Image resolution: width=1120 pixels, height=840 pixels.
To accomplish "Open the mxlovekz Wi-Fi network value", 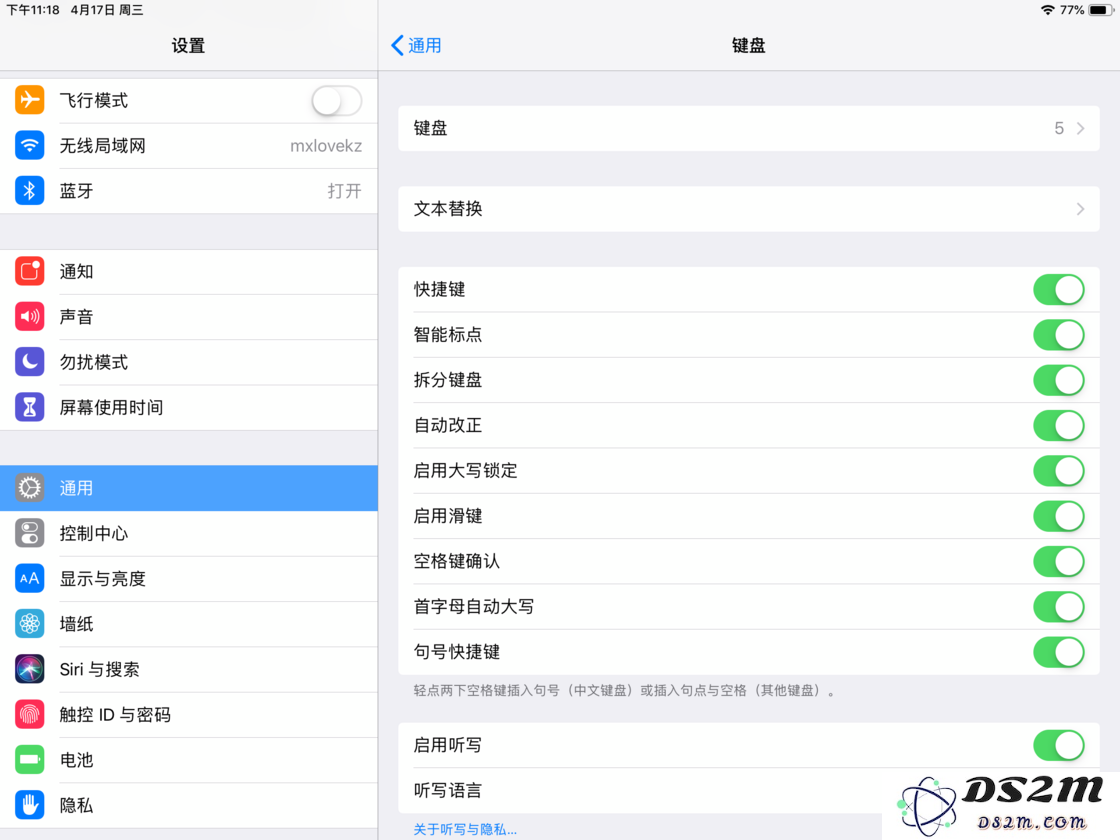I will pyautogui.click(x=326, y=146).
